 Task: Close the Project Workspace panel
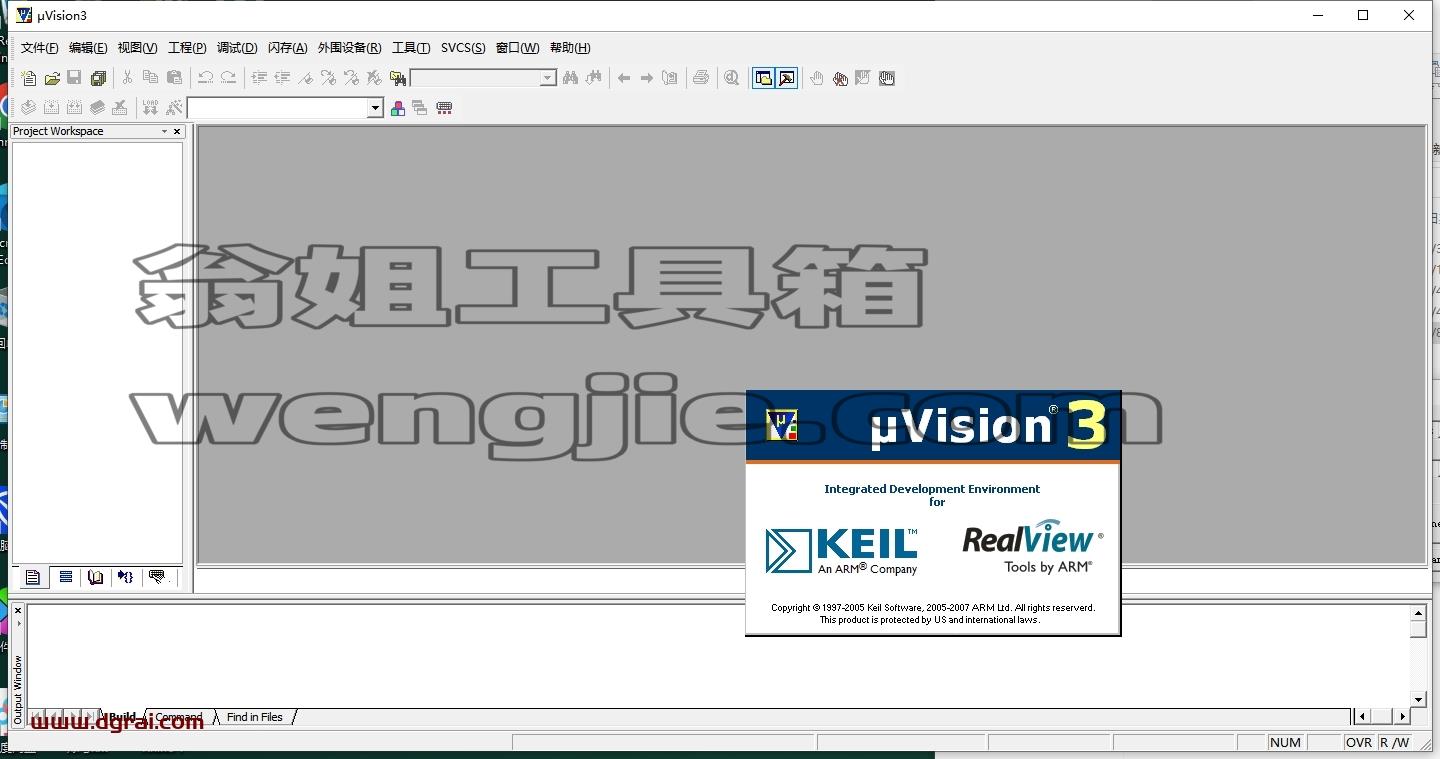pos(177,131)
